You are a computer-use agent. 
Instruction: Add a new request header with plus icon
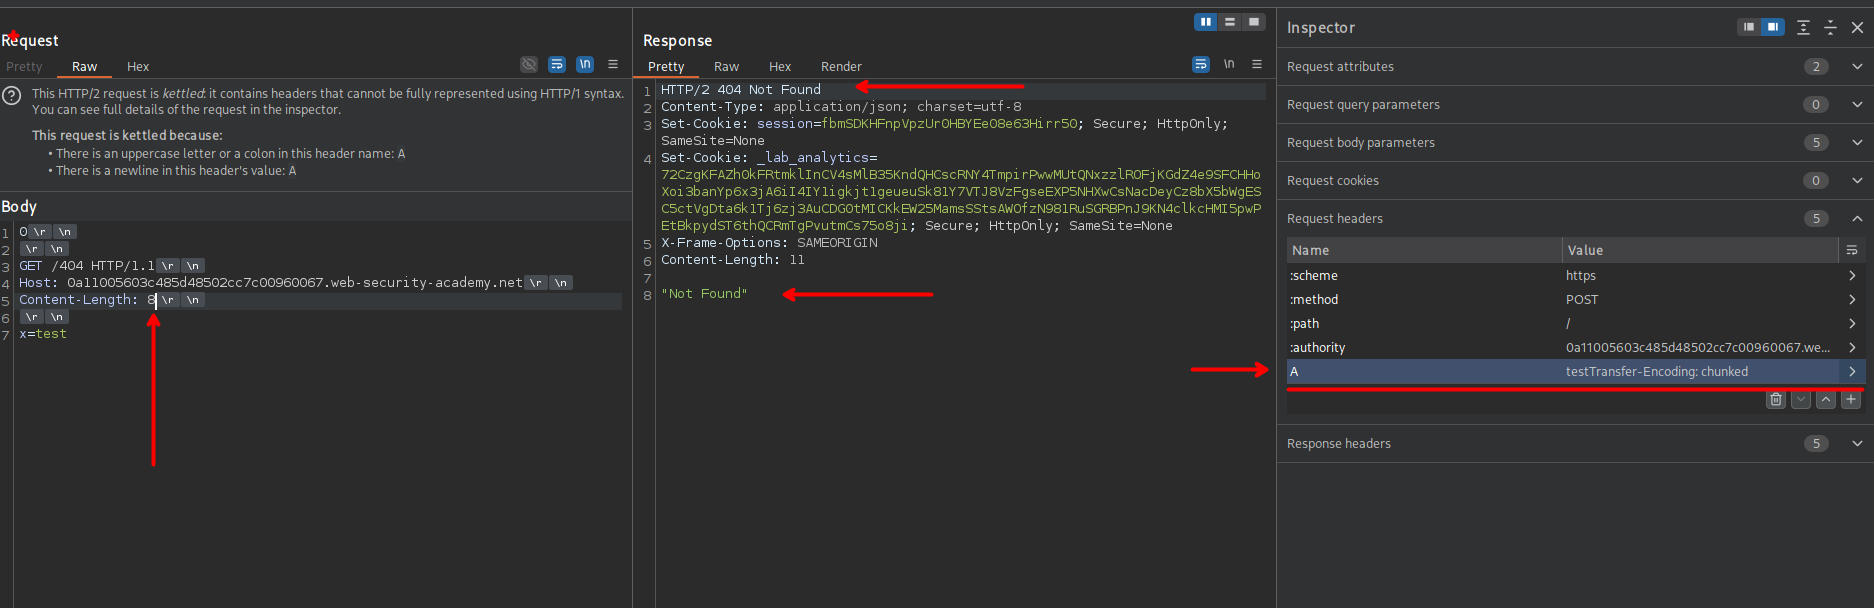click(1851, 400)
